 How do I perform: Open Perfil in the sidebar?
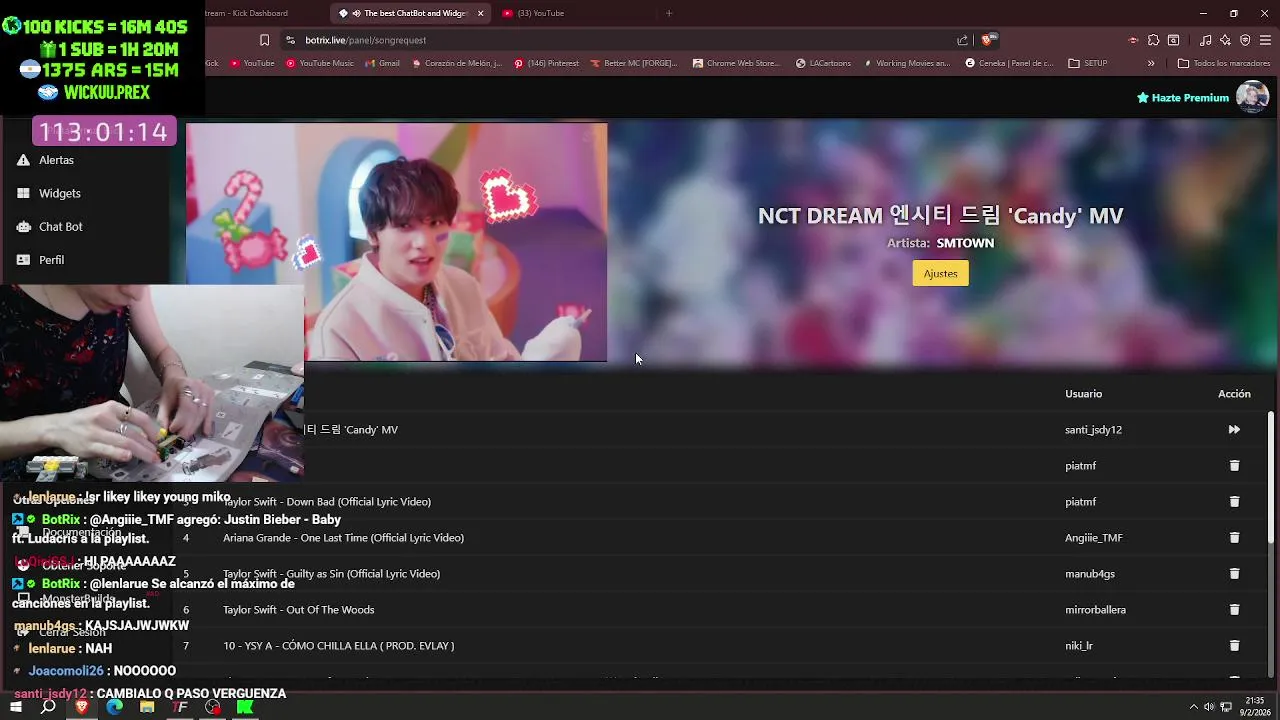point(51,260)
